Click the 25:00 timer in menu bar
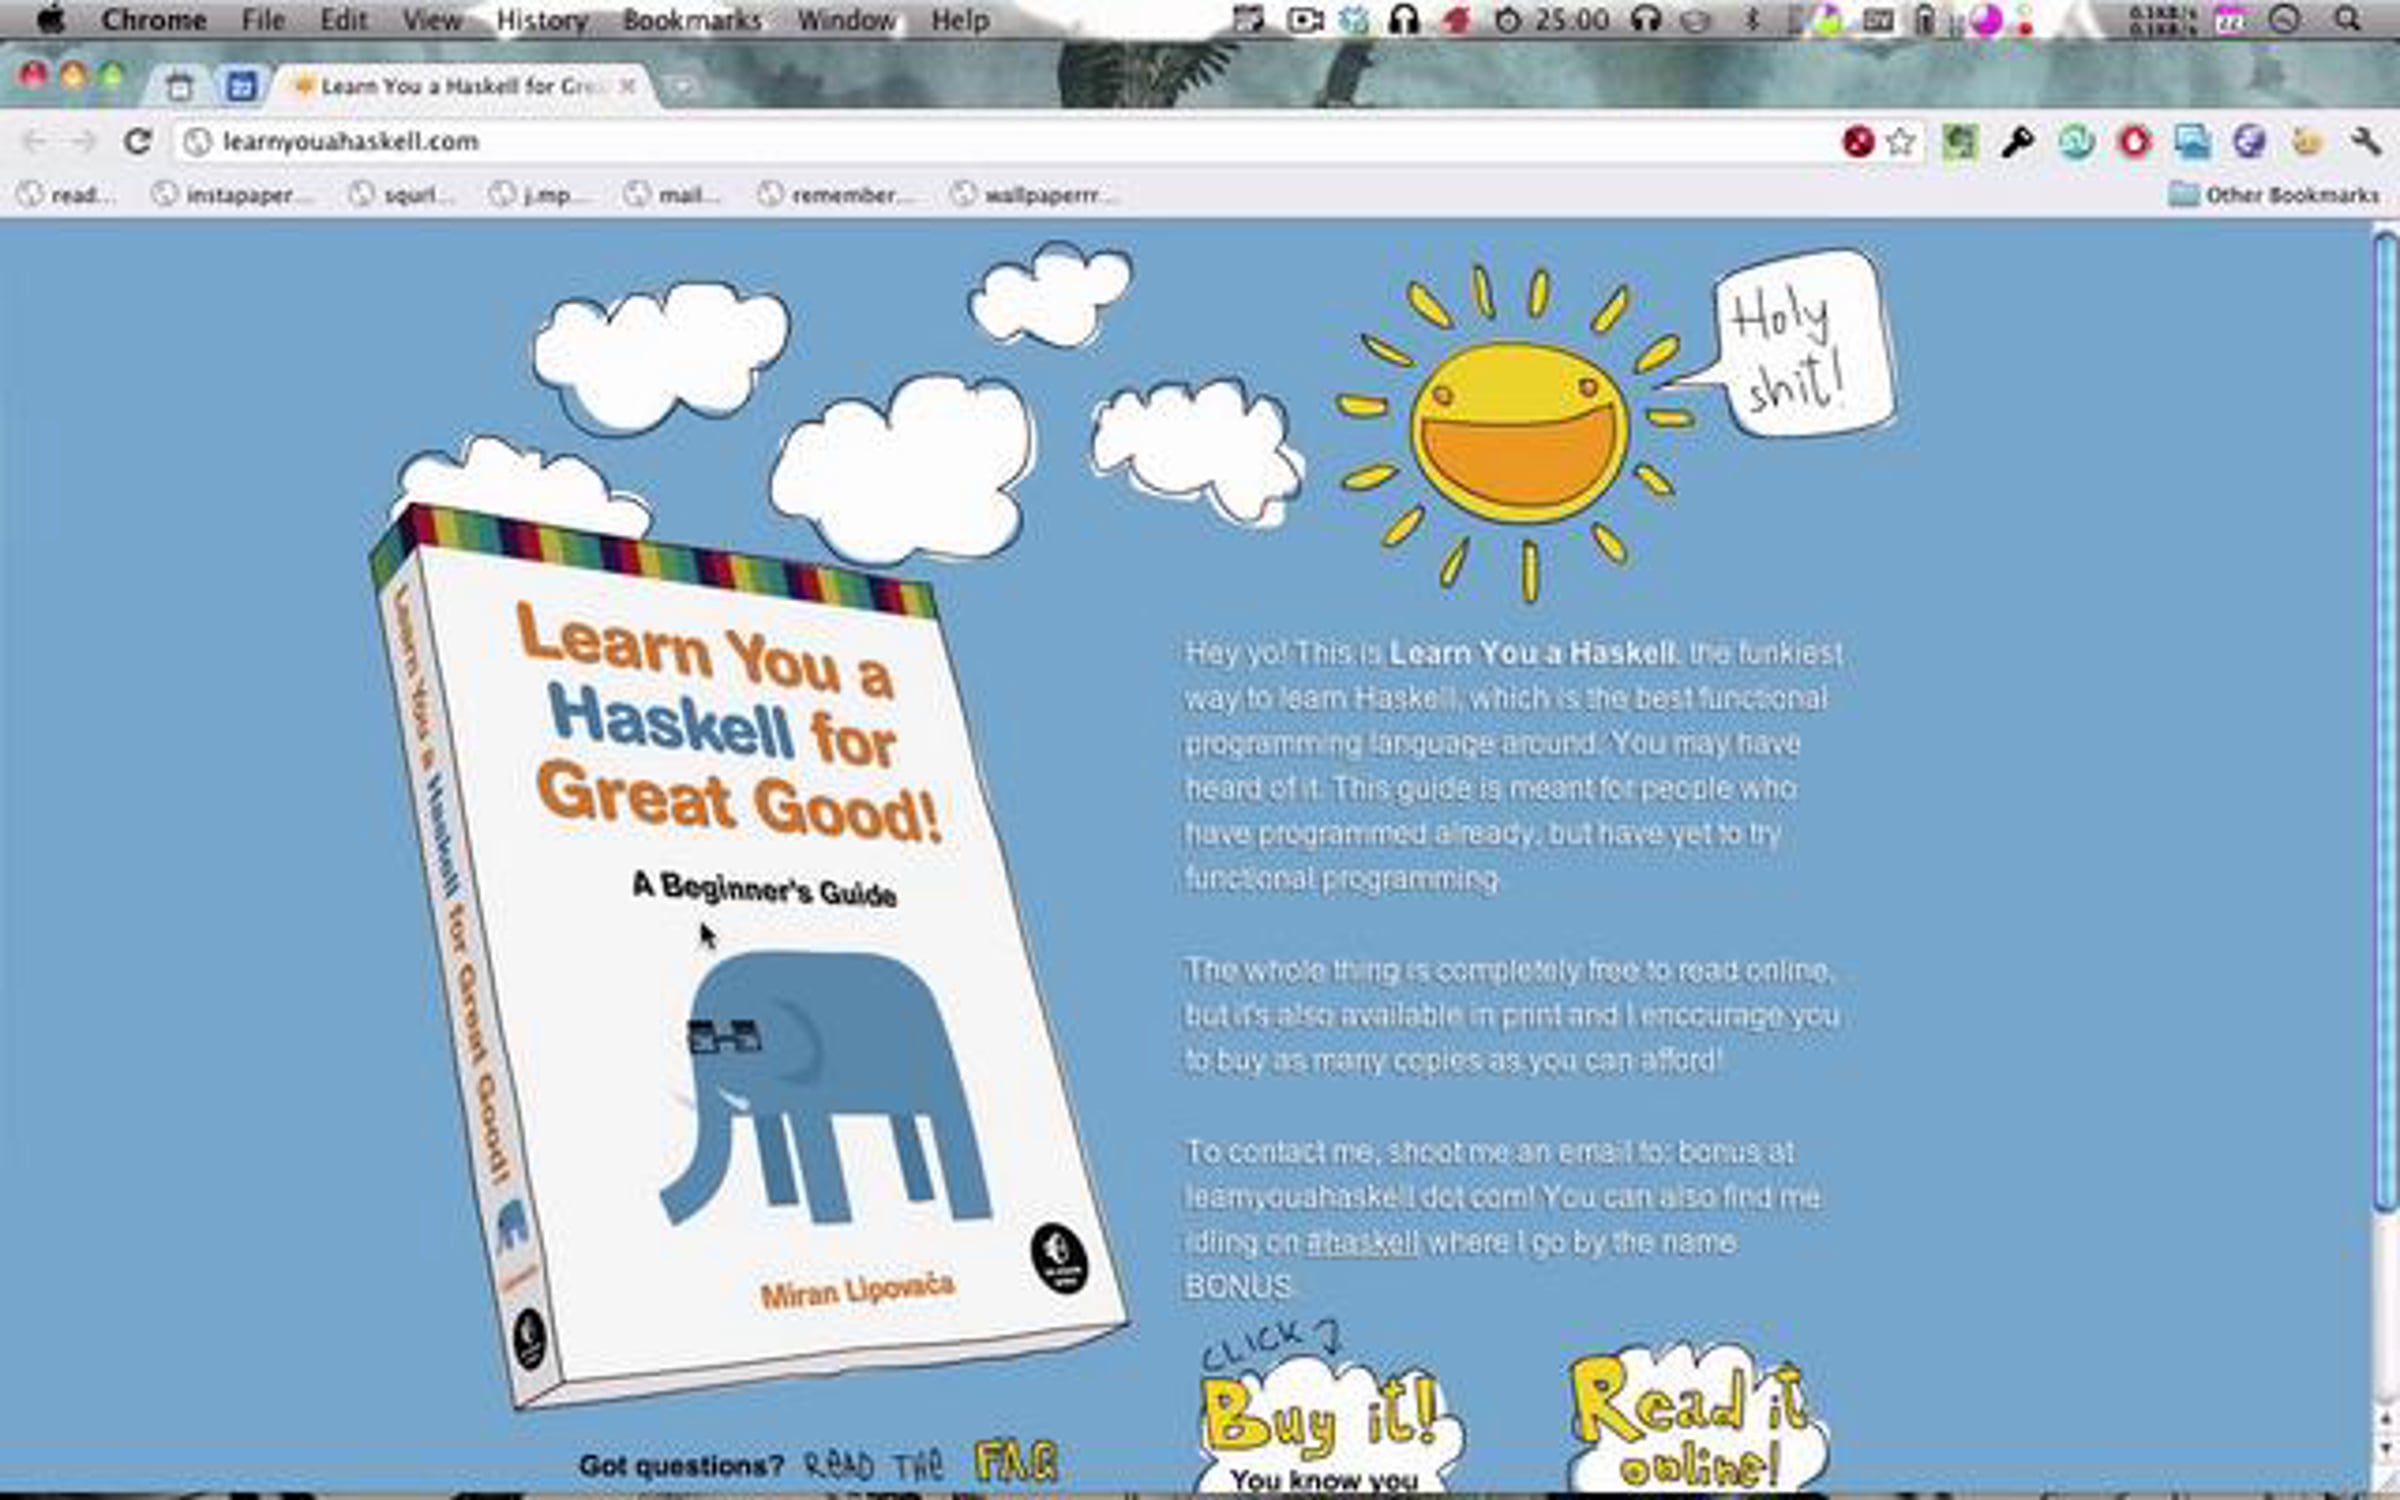Image resolution: width=2400 pixels, height=1500 pixels. [x=1553, y=19]
